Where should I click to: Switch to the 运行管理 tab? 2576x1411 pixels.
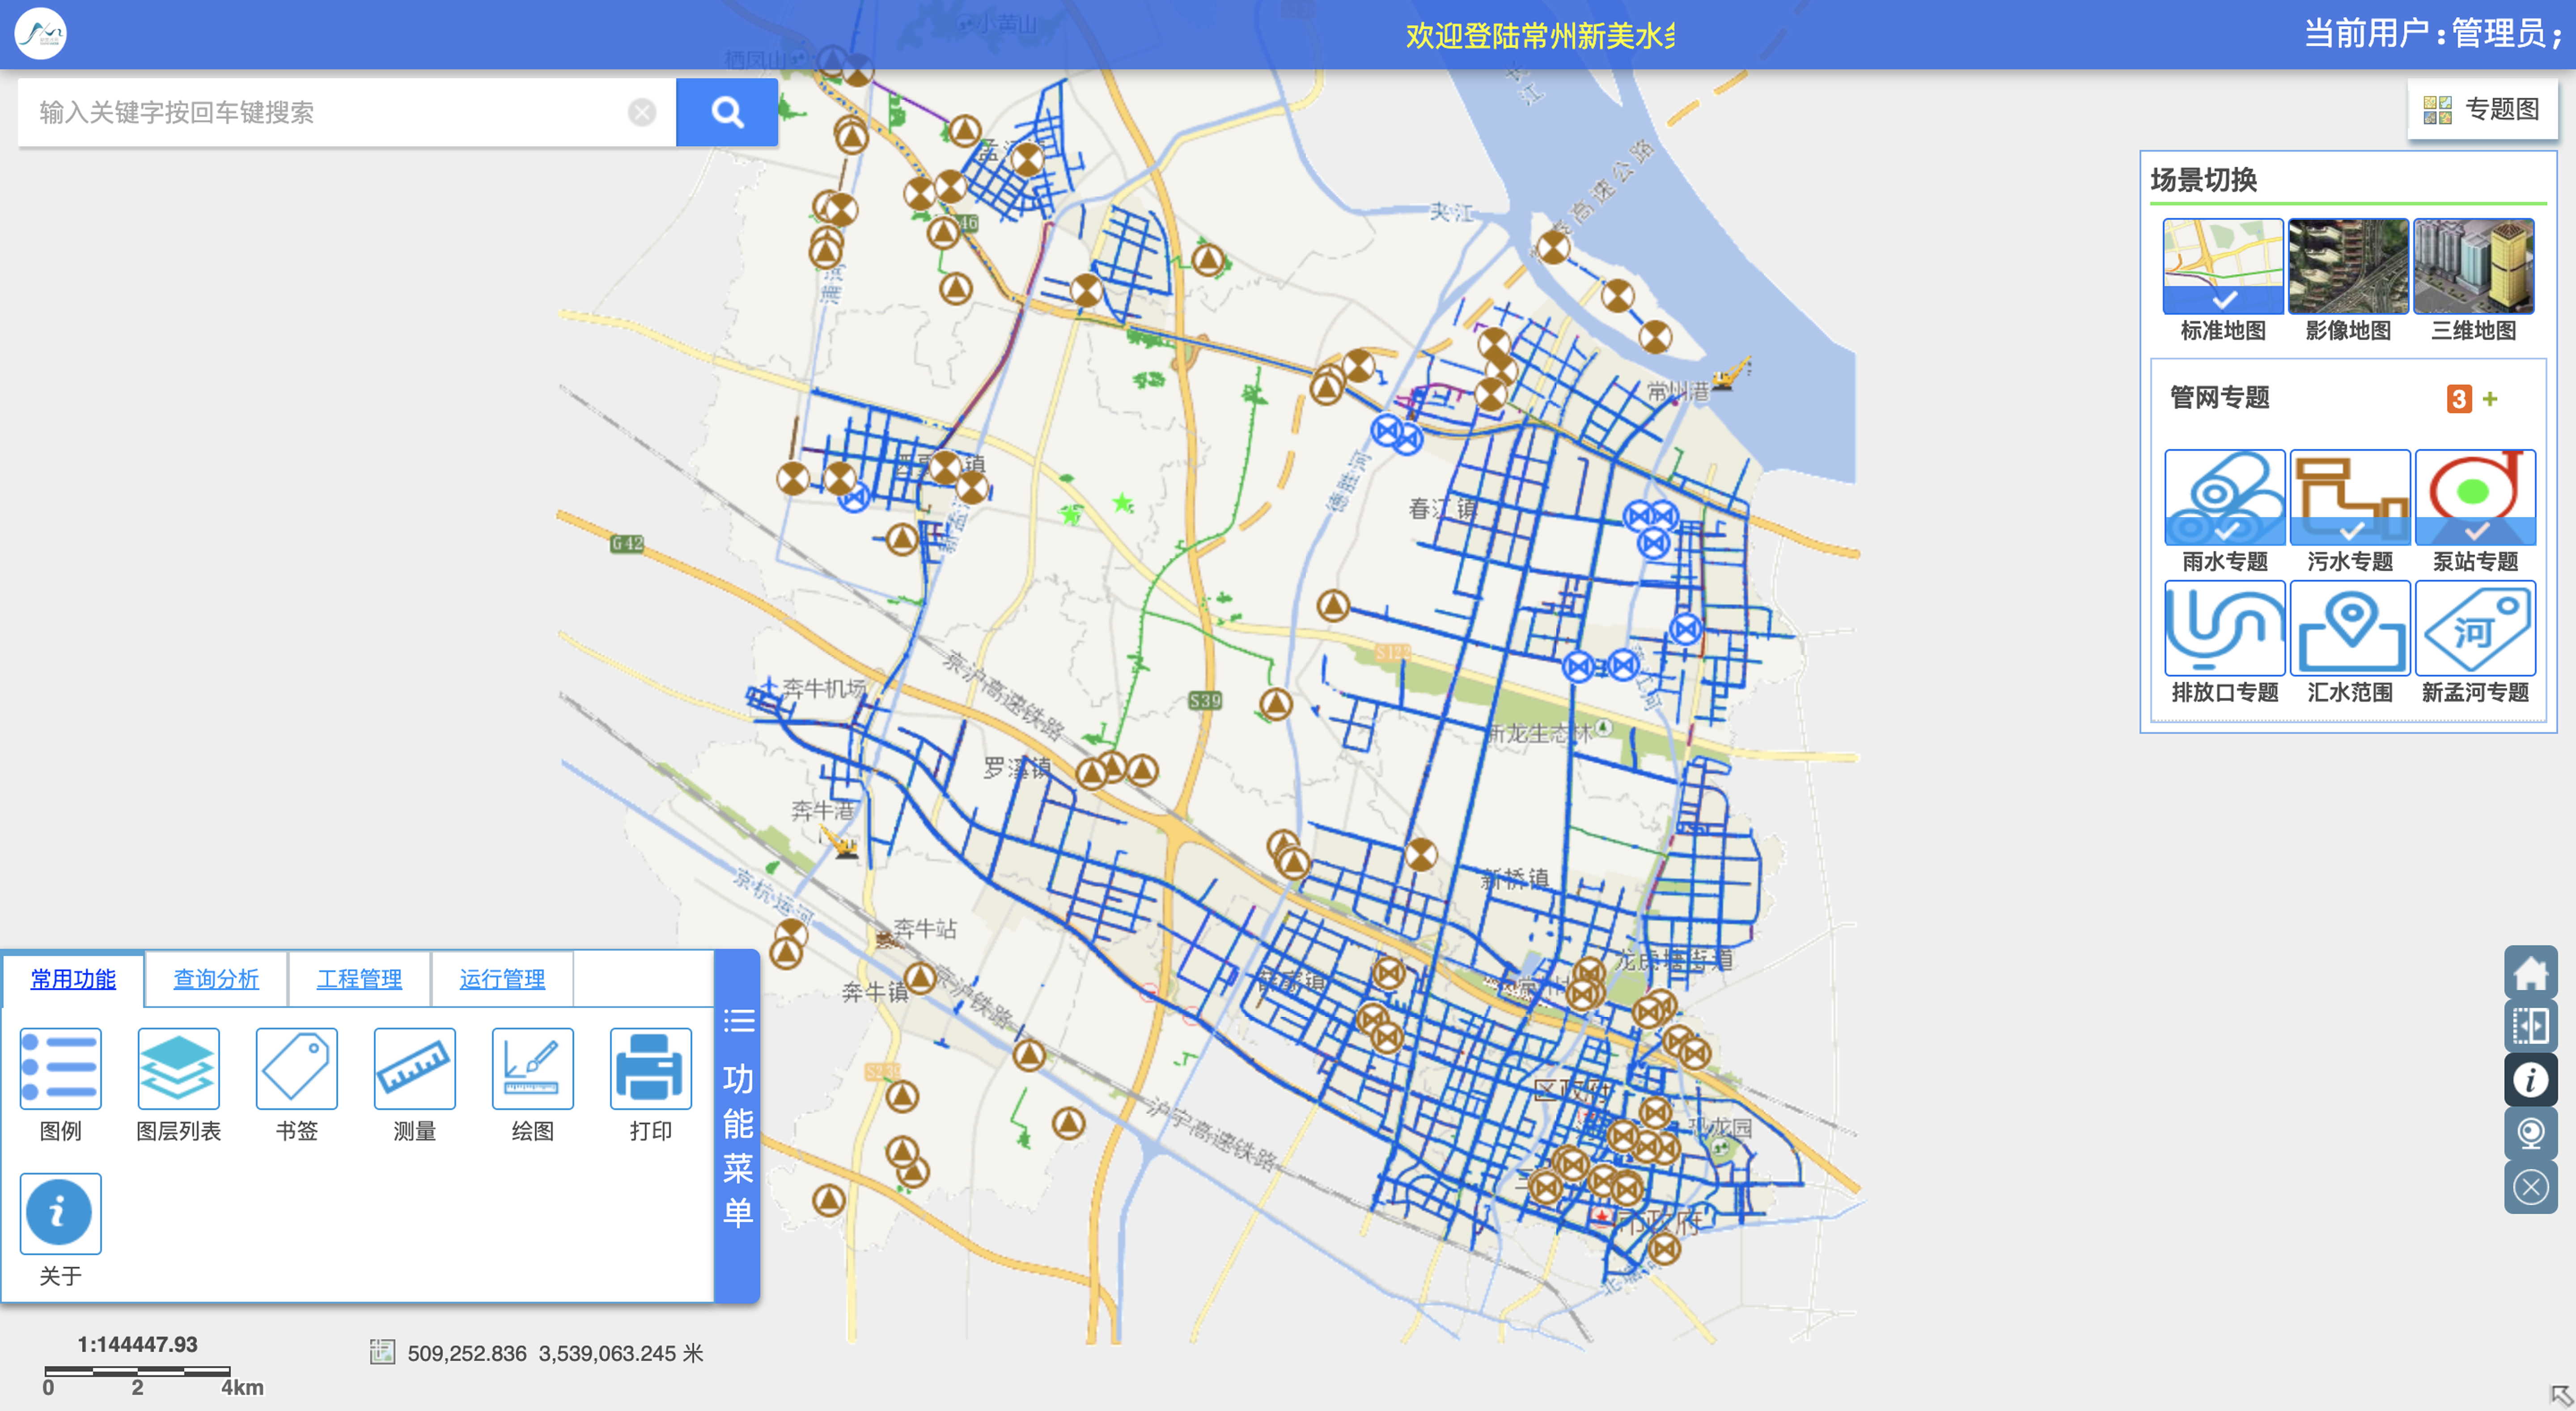pos(502,979)
